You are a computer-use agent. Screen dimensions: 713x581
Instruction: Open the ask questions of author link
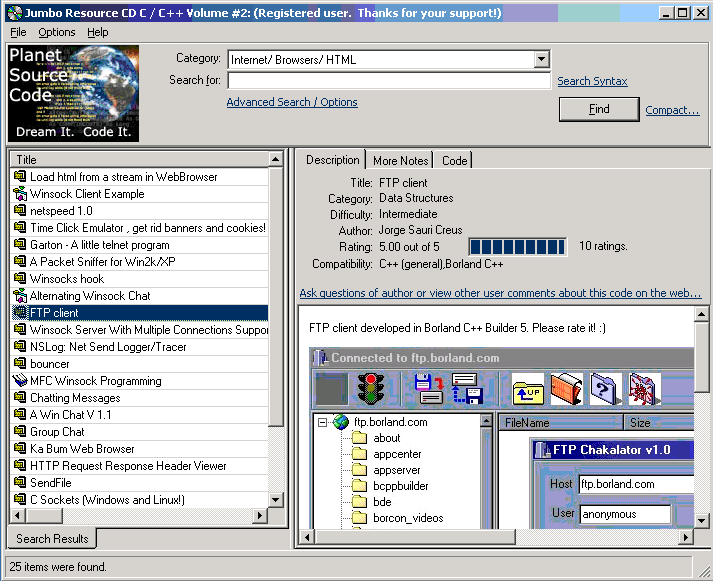click(500, 293)
